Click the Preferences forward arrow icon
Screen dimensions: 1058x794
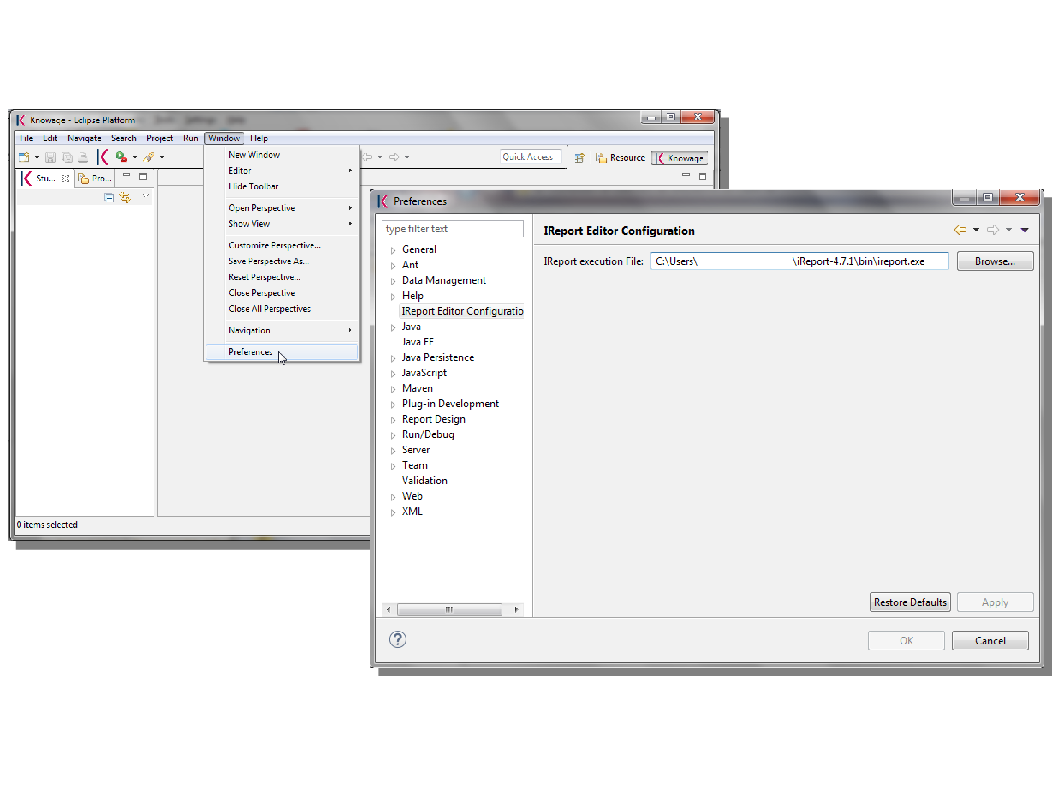[993, 230]
